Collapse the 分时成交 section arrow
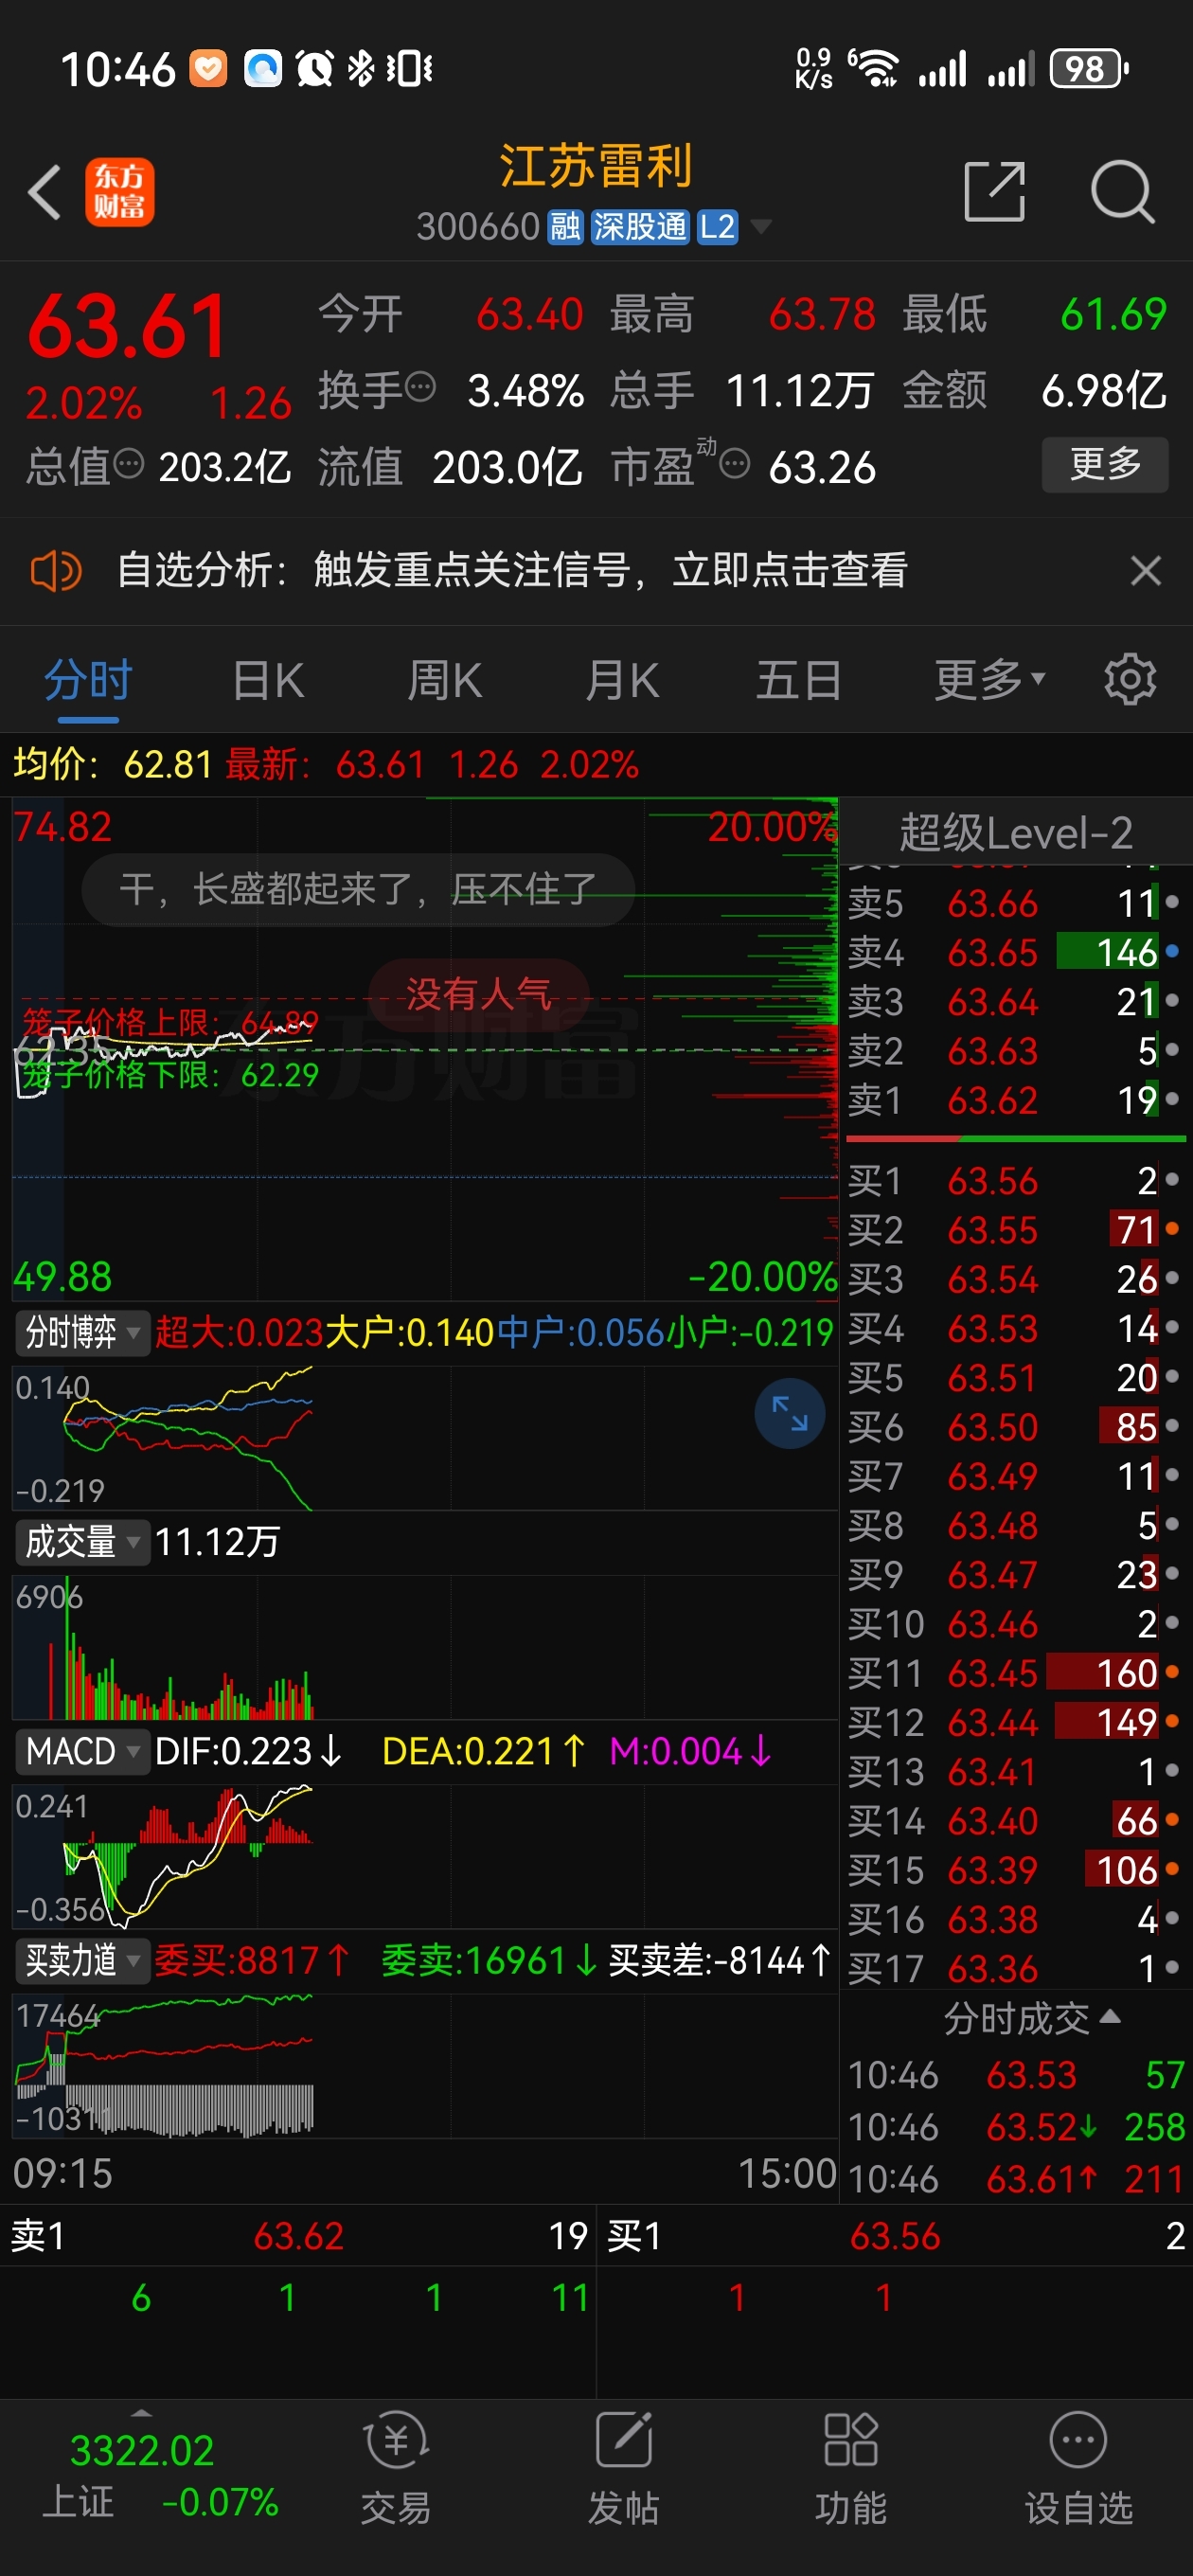 [1109, 2018]
